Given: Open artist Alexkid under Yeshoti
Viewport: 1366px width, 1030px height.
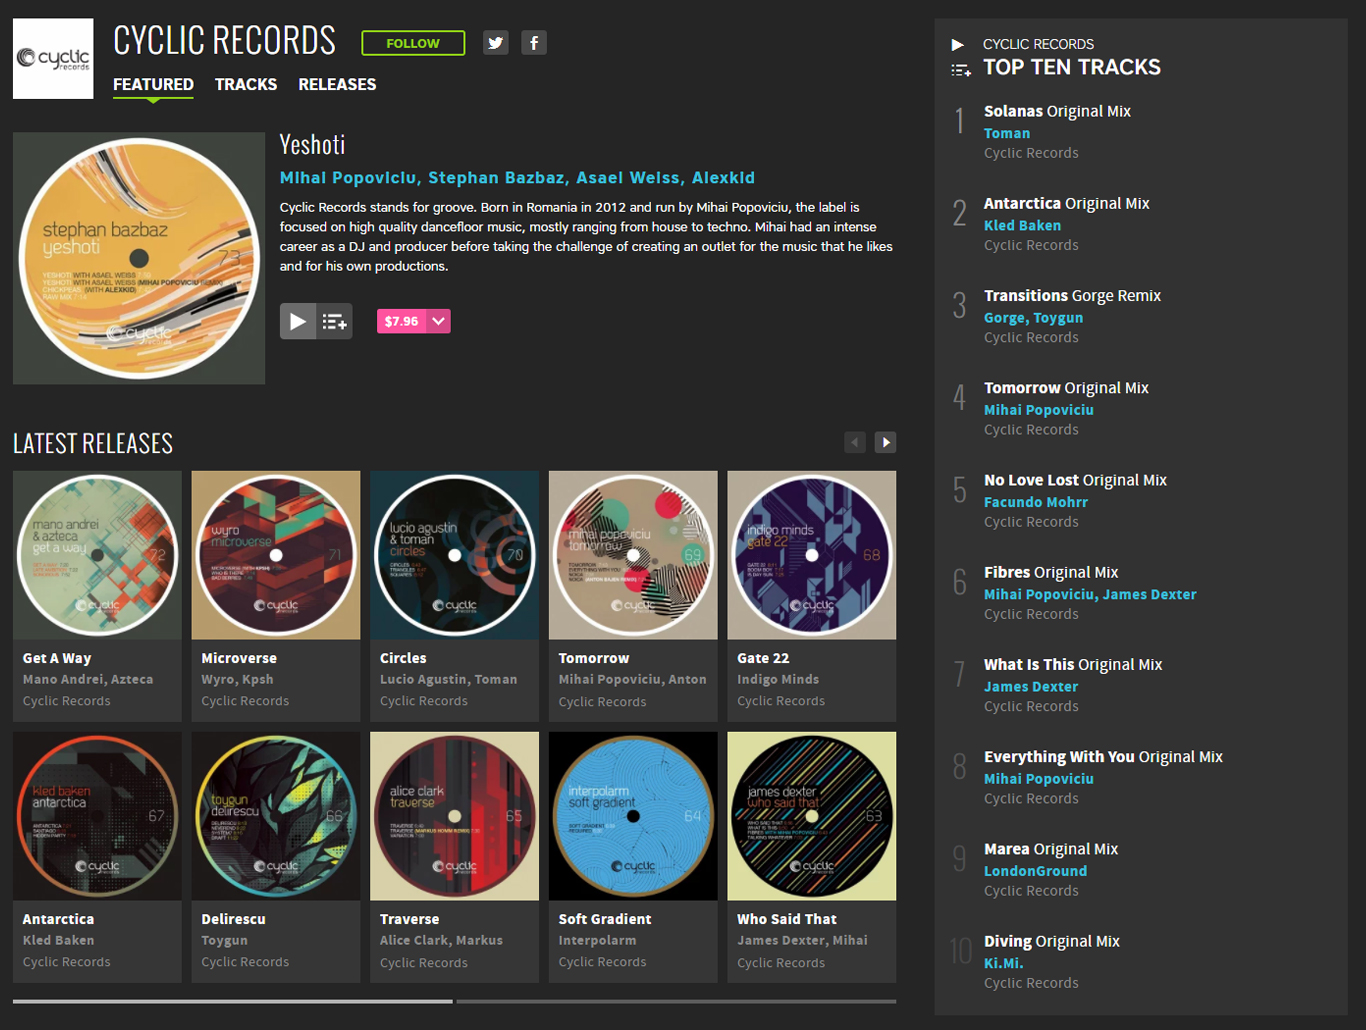Looking at the screenshot, I should [723, 178].
